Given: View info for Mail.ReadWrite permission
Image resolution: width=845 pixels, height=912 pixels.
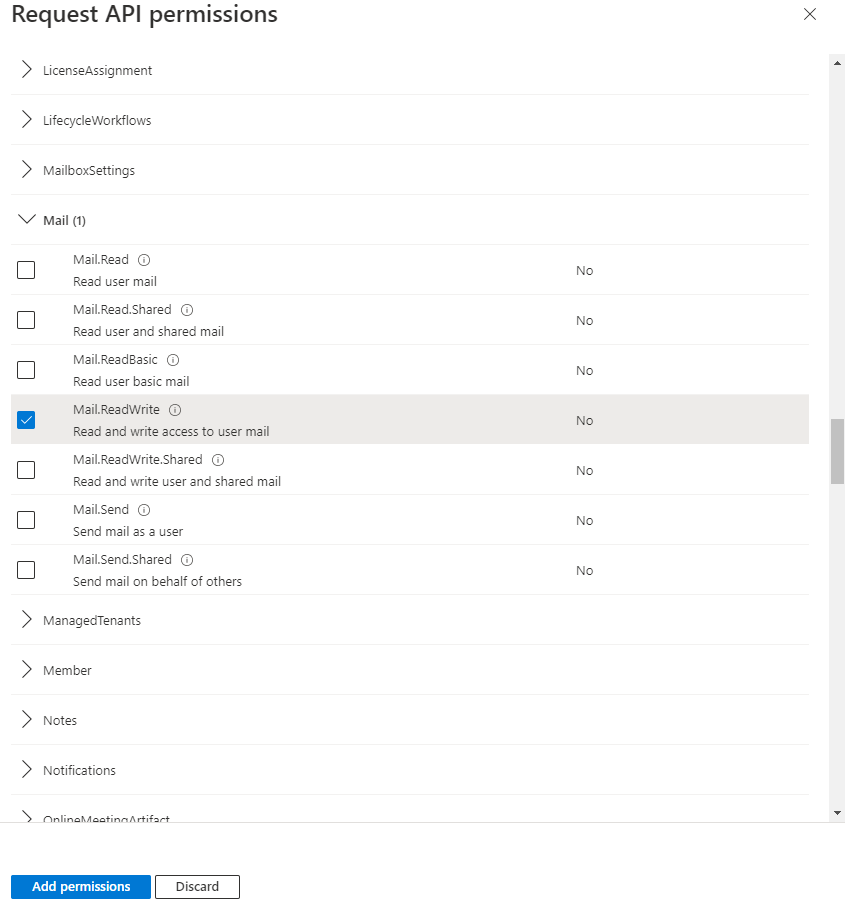Looking at the screenshot, I should (175, 410).
